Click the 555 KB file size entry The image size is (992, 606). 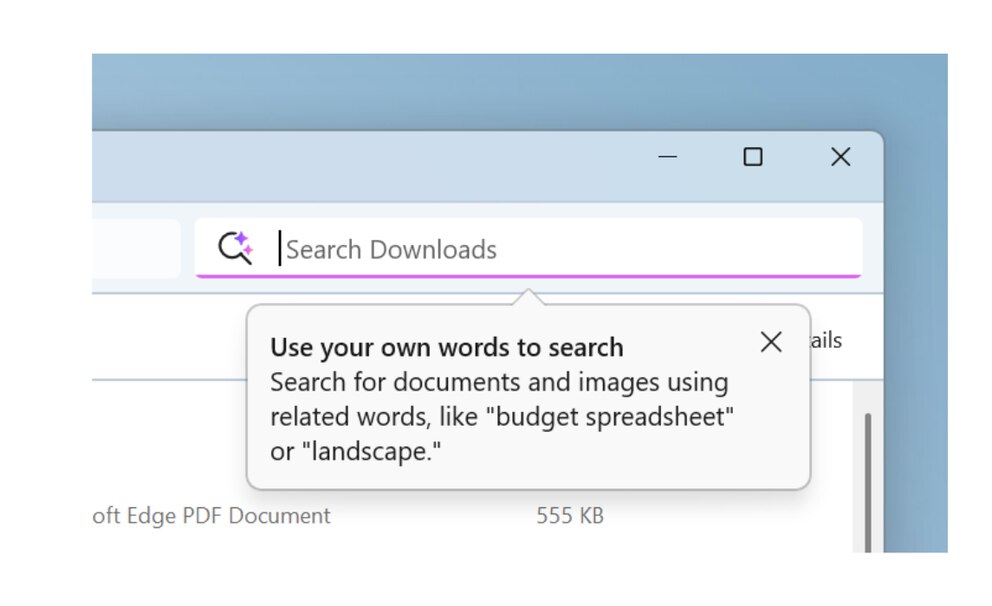coord(570,516)
